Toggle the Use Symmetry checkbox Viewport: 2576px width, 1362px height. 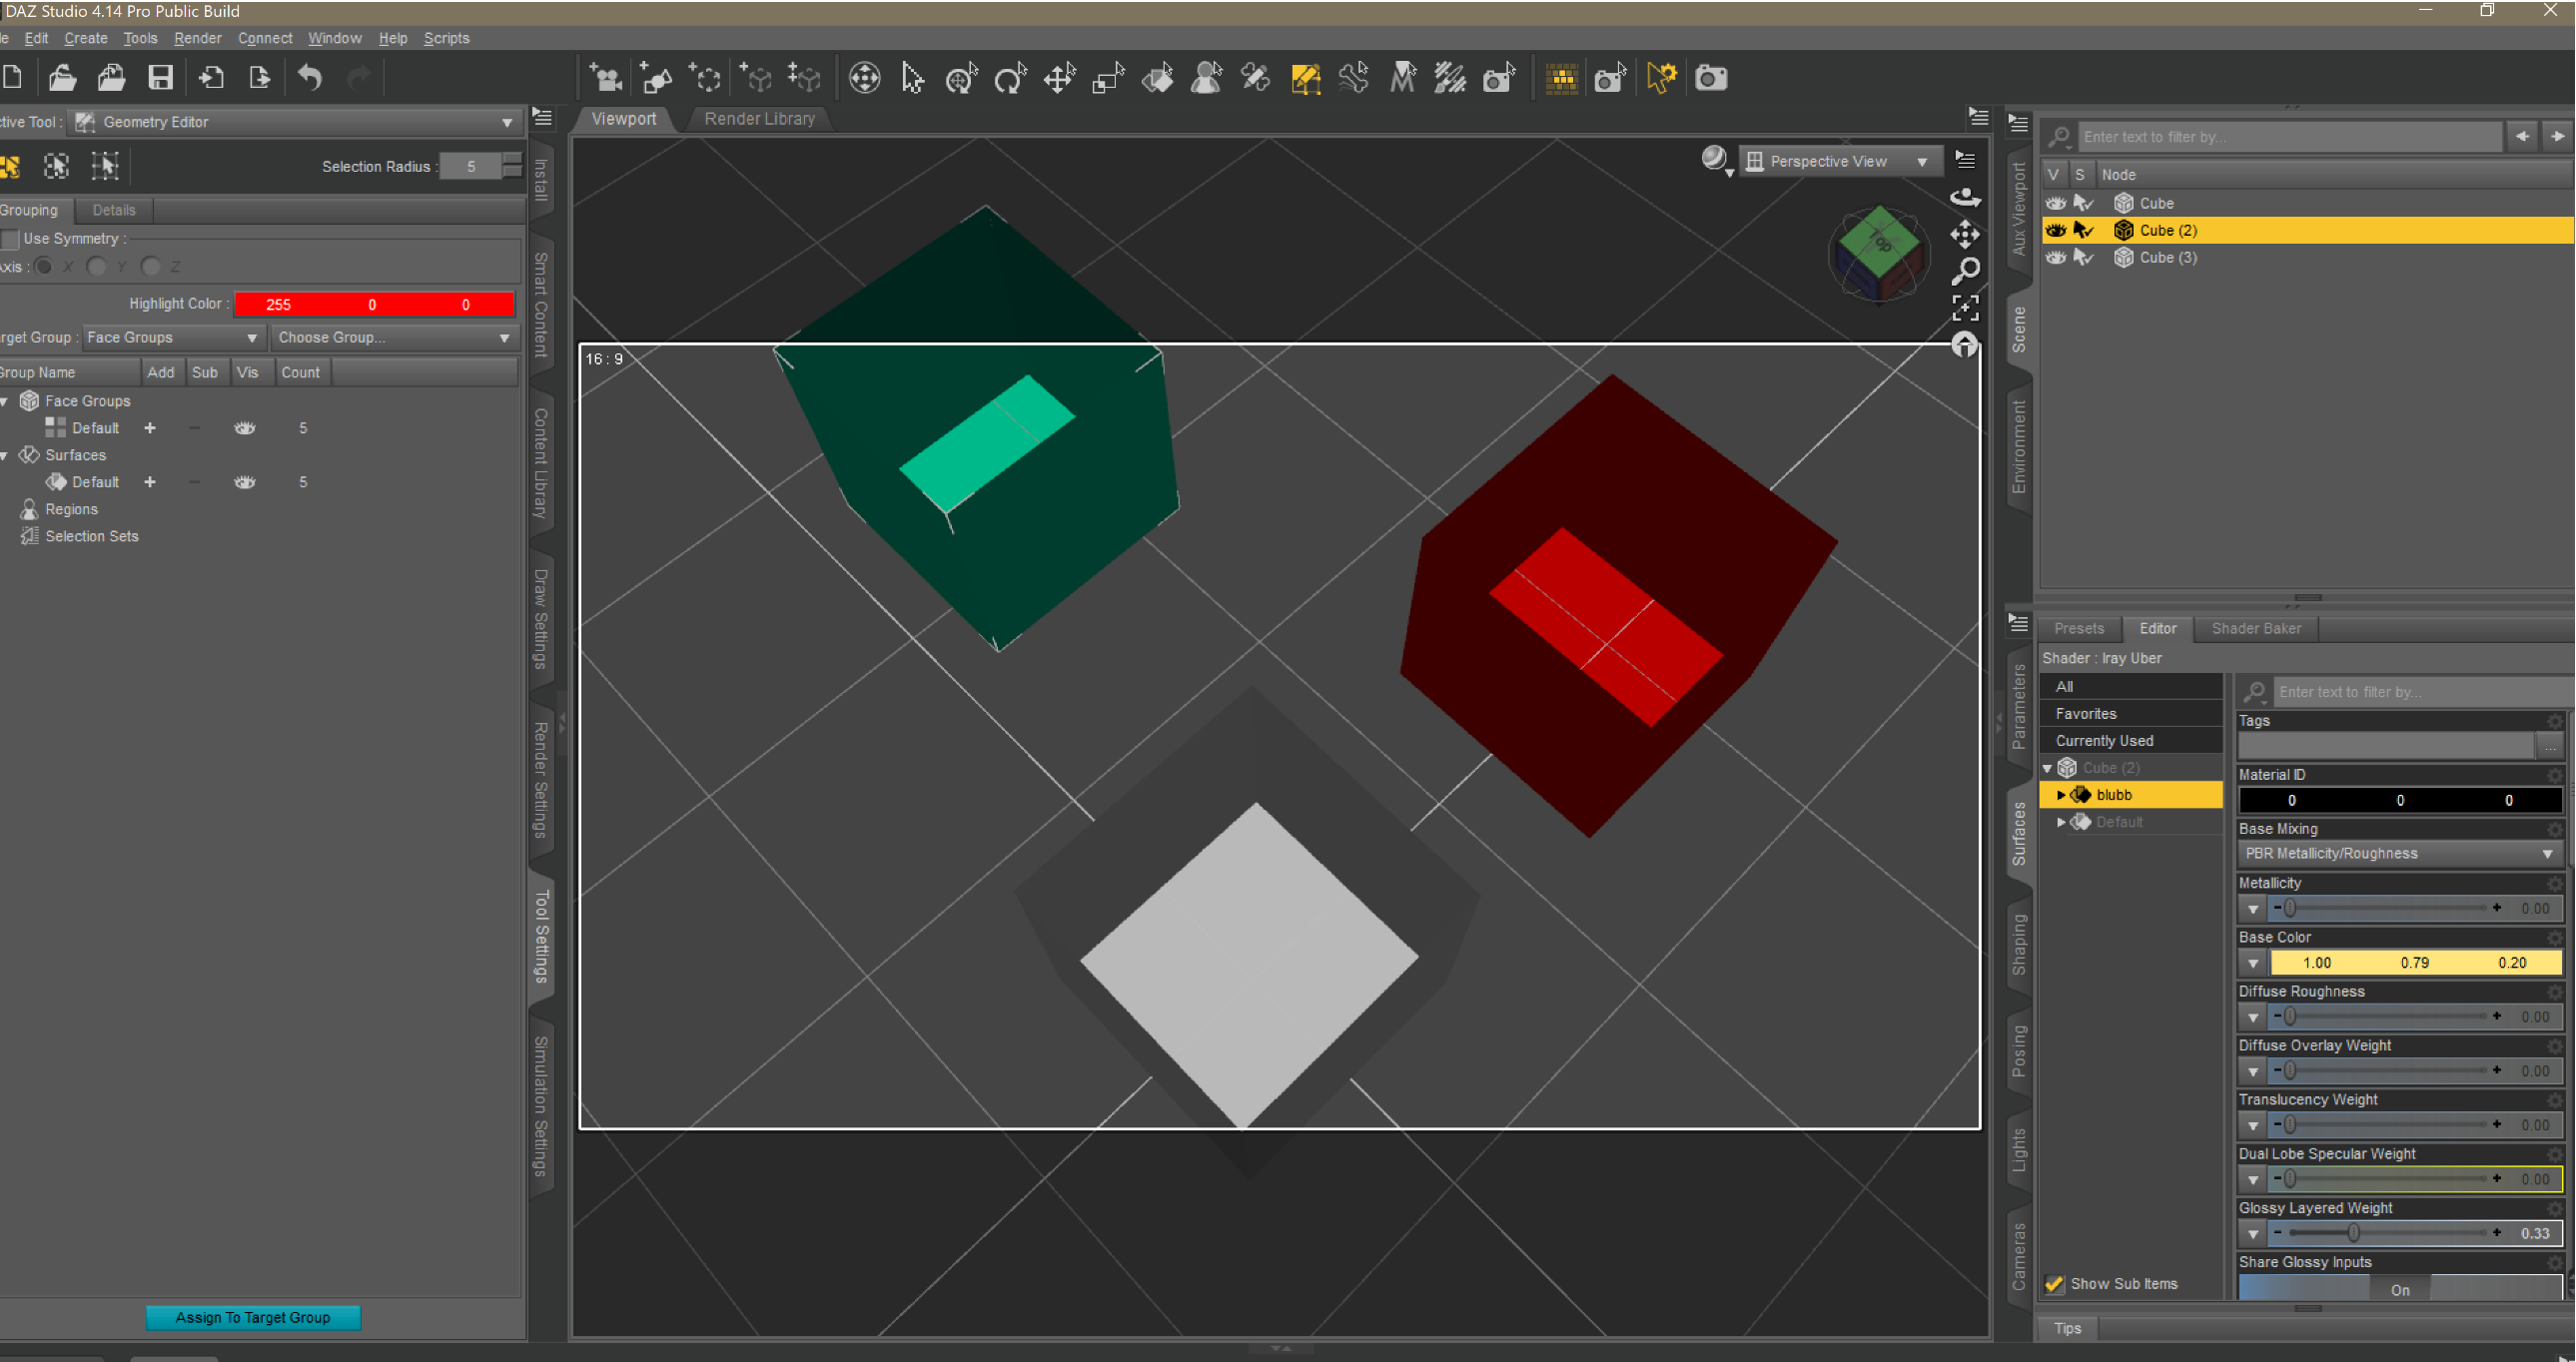click(11, 239)
